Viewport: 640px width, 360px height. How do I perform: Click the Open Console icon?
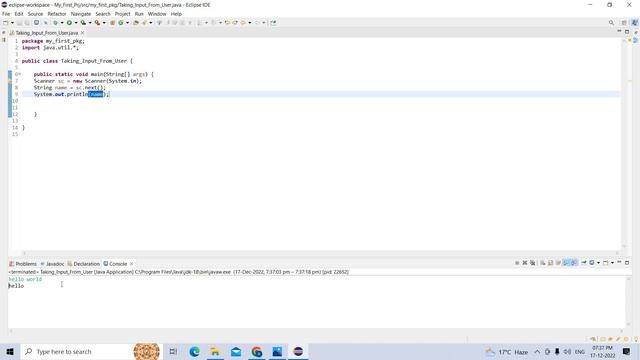[606, 263]
